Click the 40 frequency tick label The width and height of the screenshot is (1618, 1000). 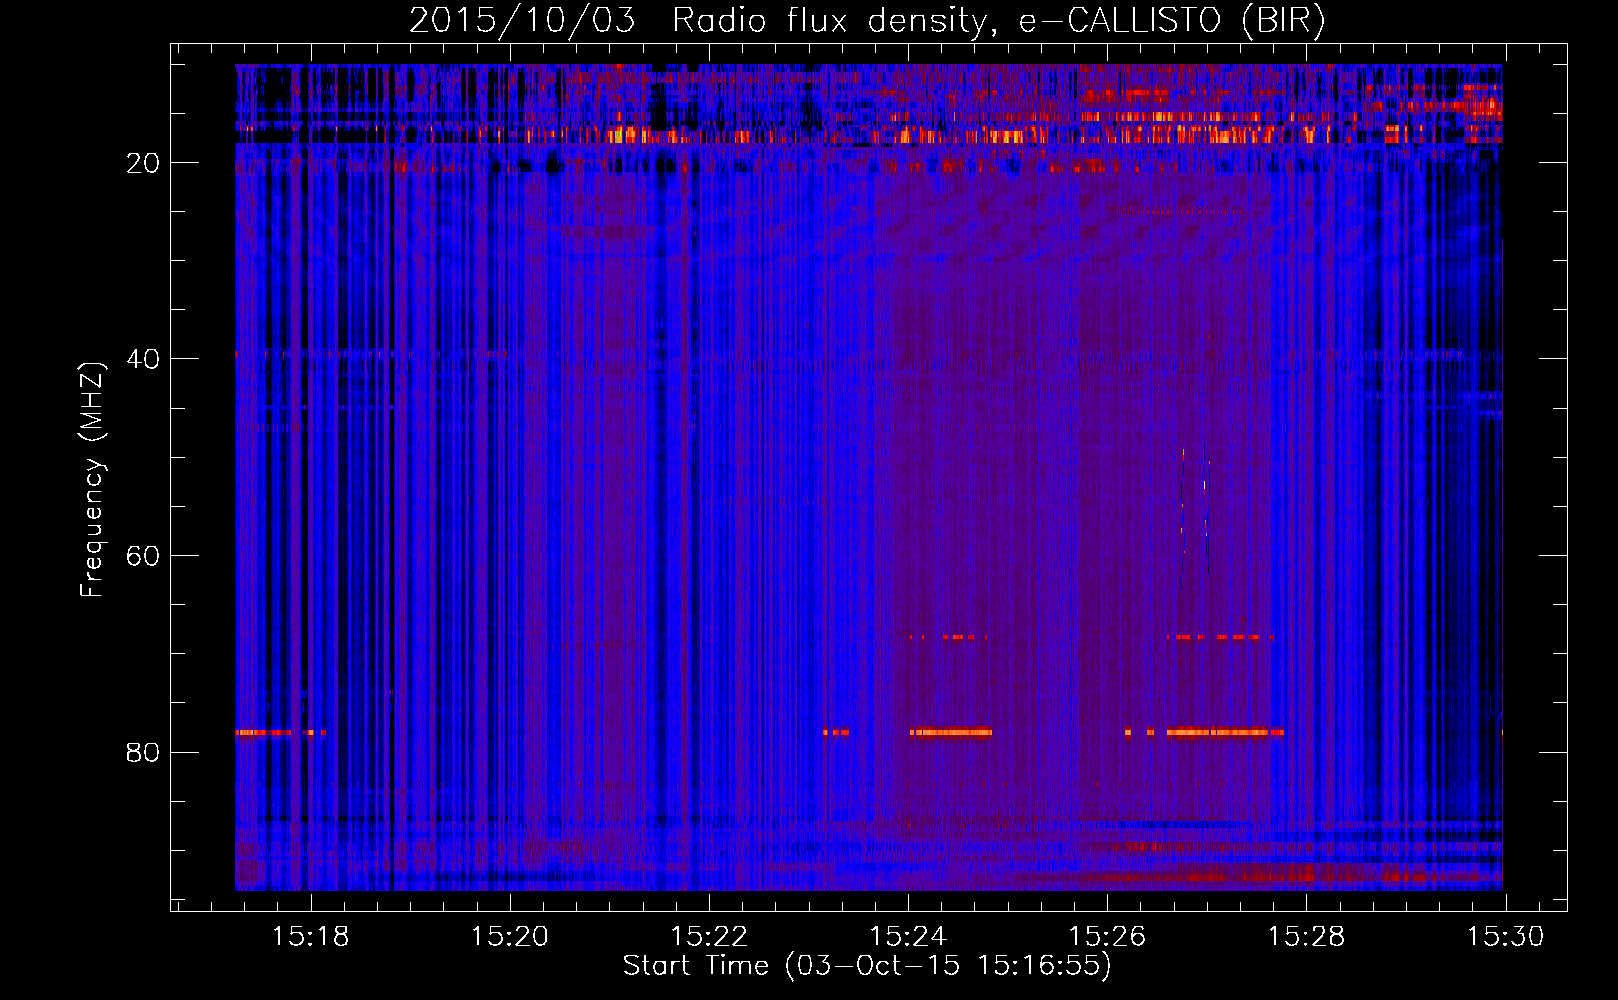(144, 359)
